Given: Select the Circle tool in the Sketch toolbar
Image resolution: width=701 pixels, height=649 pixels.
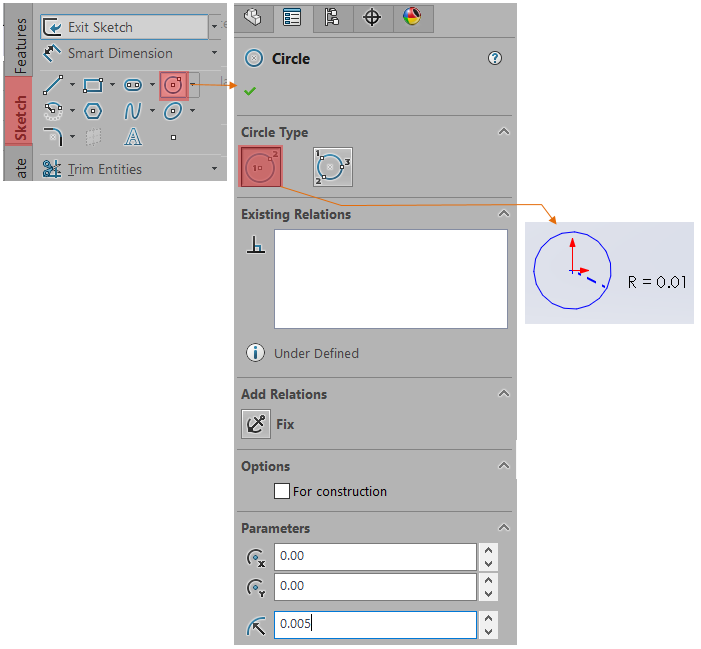Looking at the screenshot, I should pyautogui.click(x=173, y=85).
